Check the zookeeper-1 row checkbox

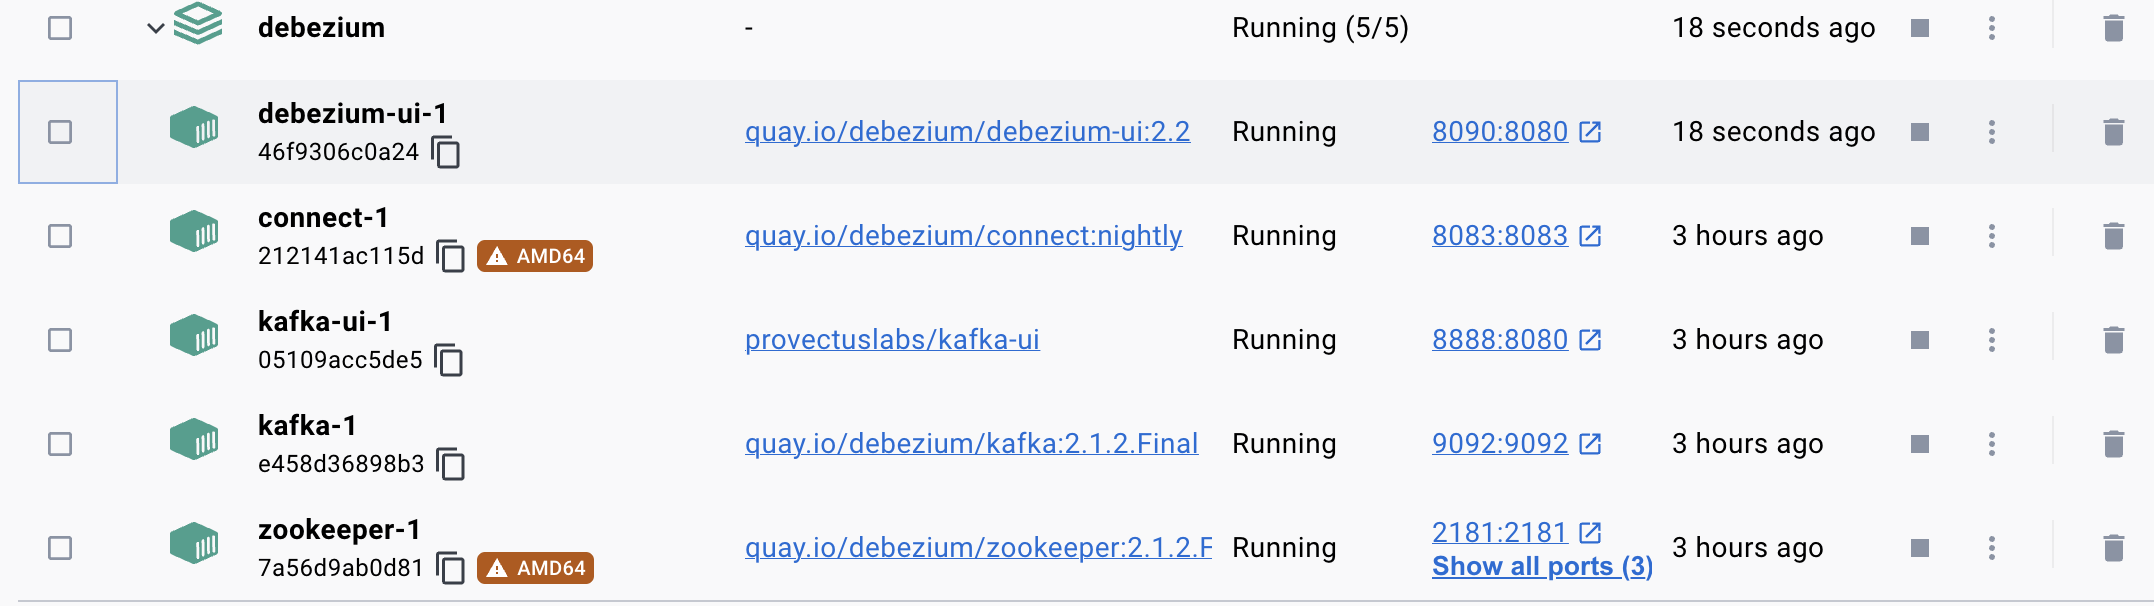pos(60,548)
